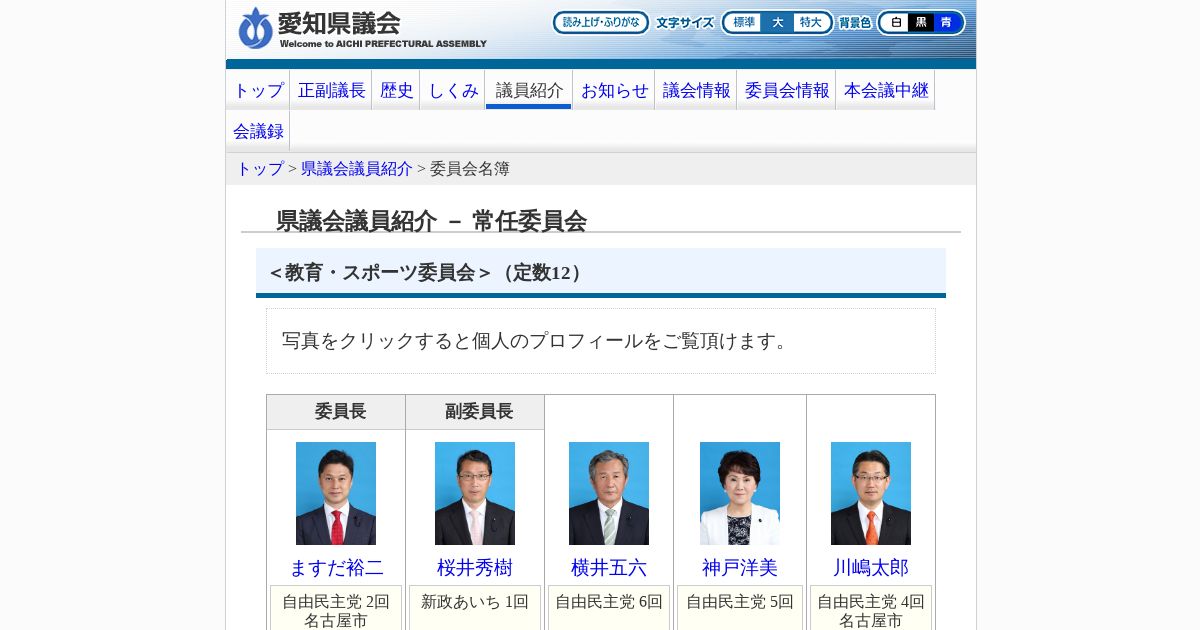Click the 委員長 table header cell
Screen dimensions: 1200x630
tap(336, 412)
